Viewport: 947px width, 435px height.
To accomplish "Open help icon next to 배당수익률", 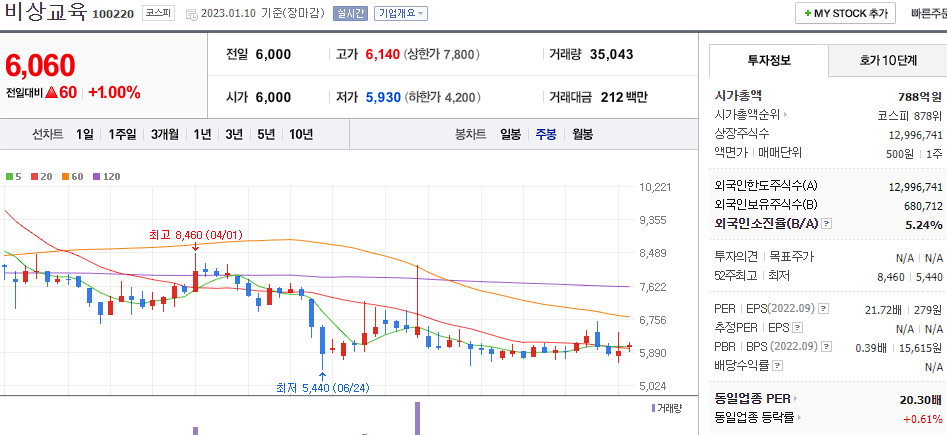I will (777, 366).
